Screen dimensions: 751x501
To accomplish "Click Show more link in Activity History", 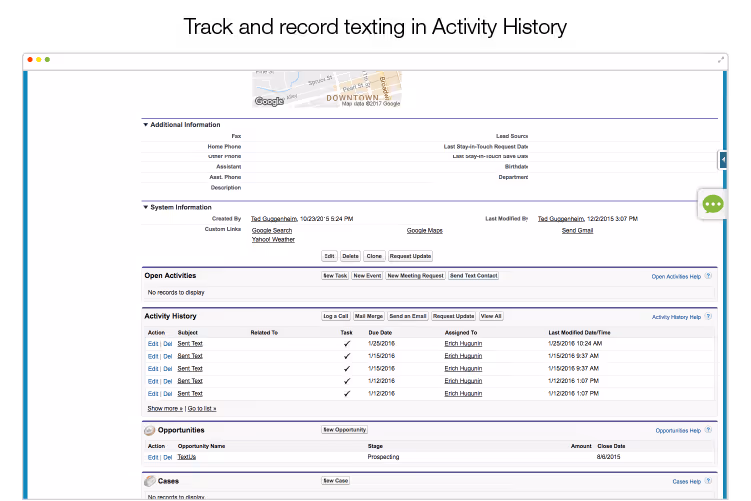I will point(165,409).
